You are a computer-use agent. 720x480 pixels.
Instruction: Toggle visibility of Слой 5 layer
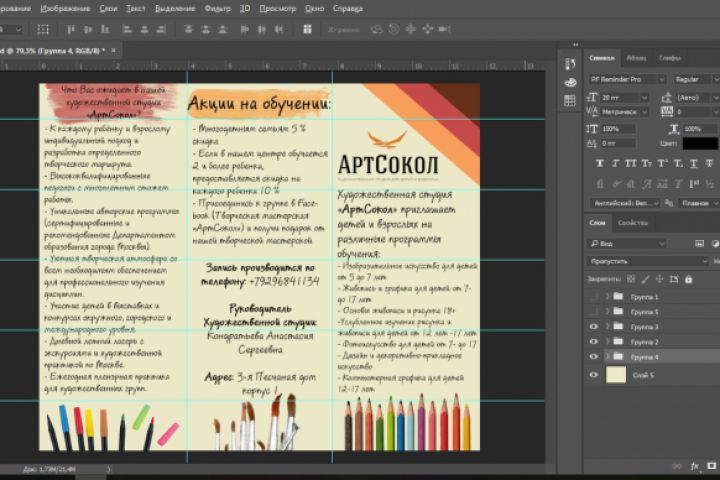click(x=594, y=374)
